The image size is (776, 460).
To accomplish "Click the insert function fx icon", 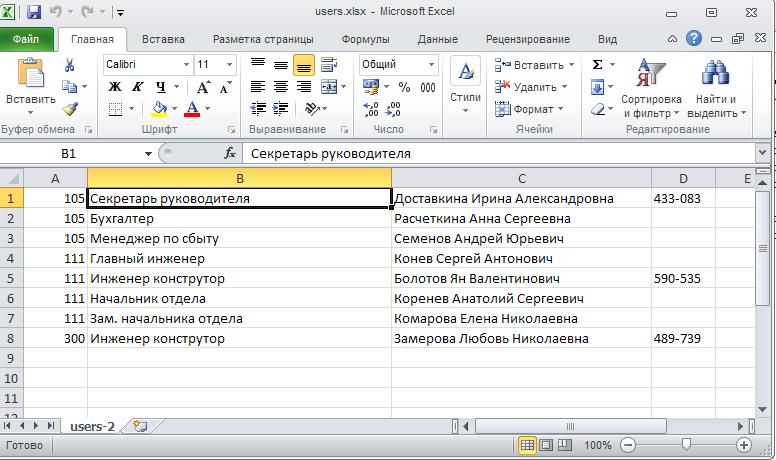I will tap(230, 154).
